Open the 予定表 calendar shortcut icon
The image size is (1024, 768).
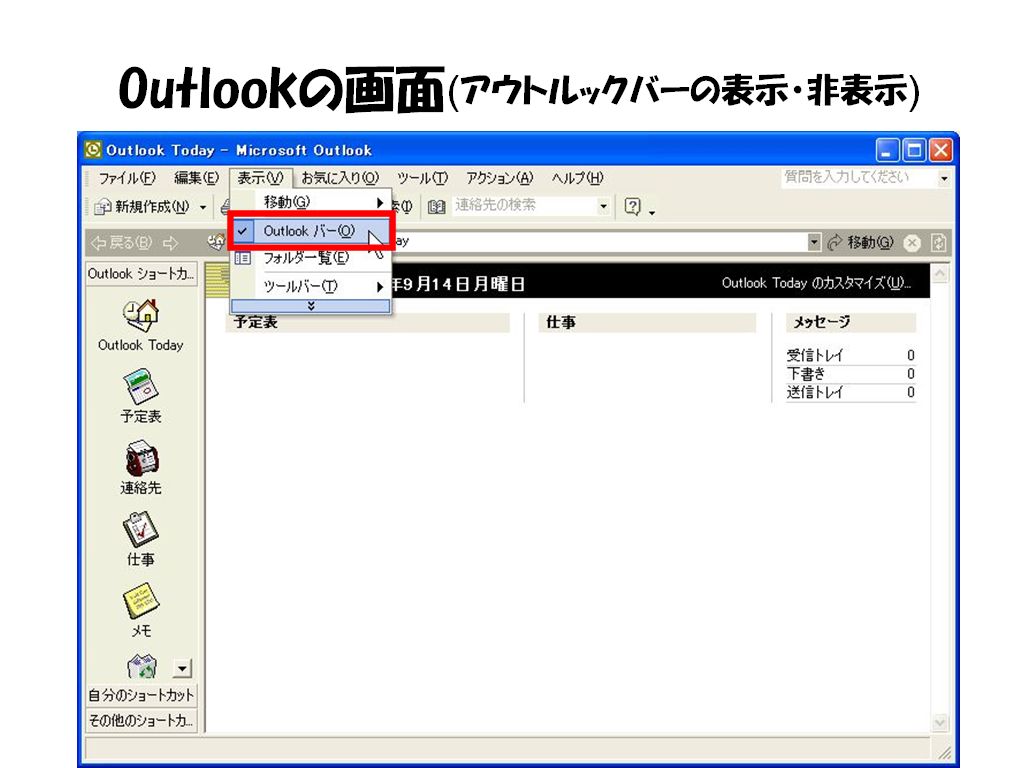[x=140, y=387]
